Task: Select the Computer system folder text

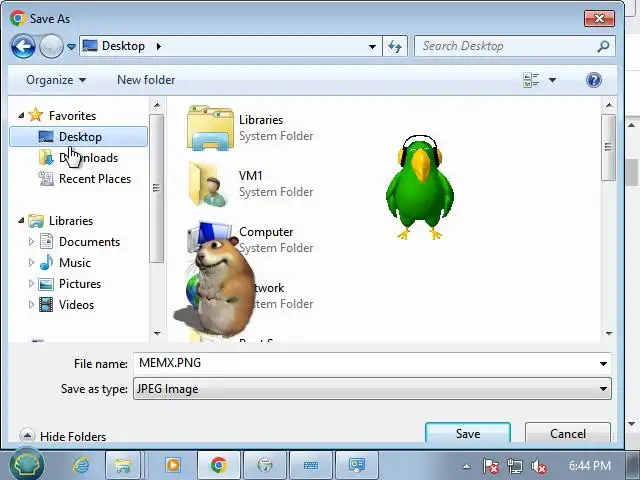Action: coord(266,232)
